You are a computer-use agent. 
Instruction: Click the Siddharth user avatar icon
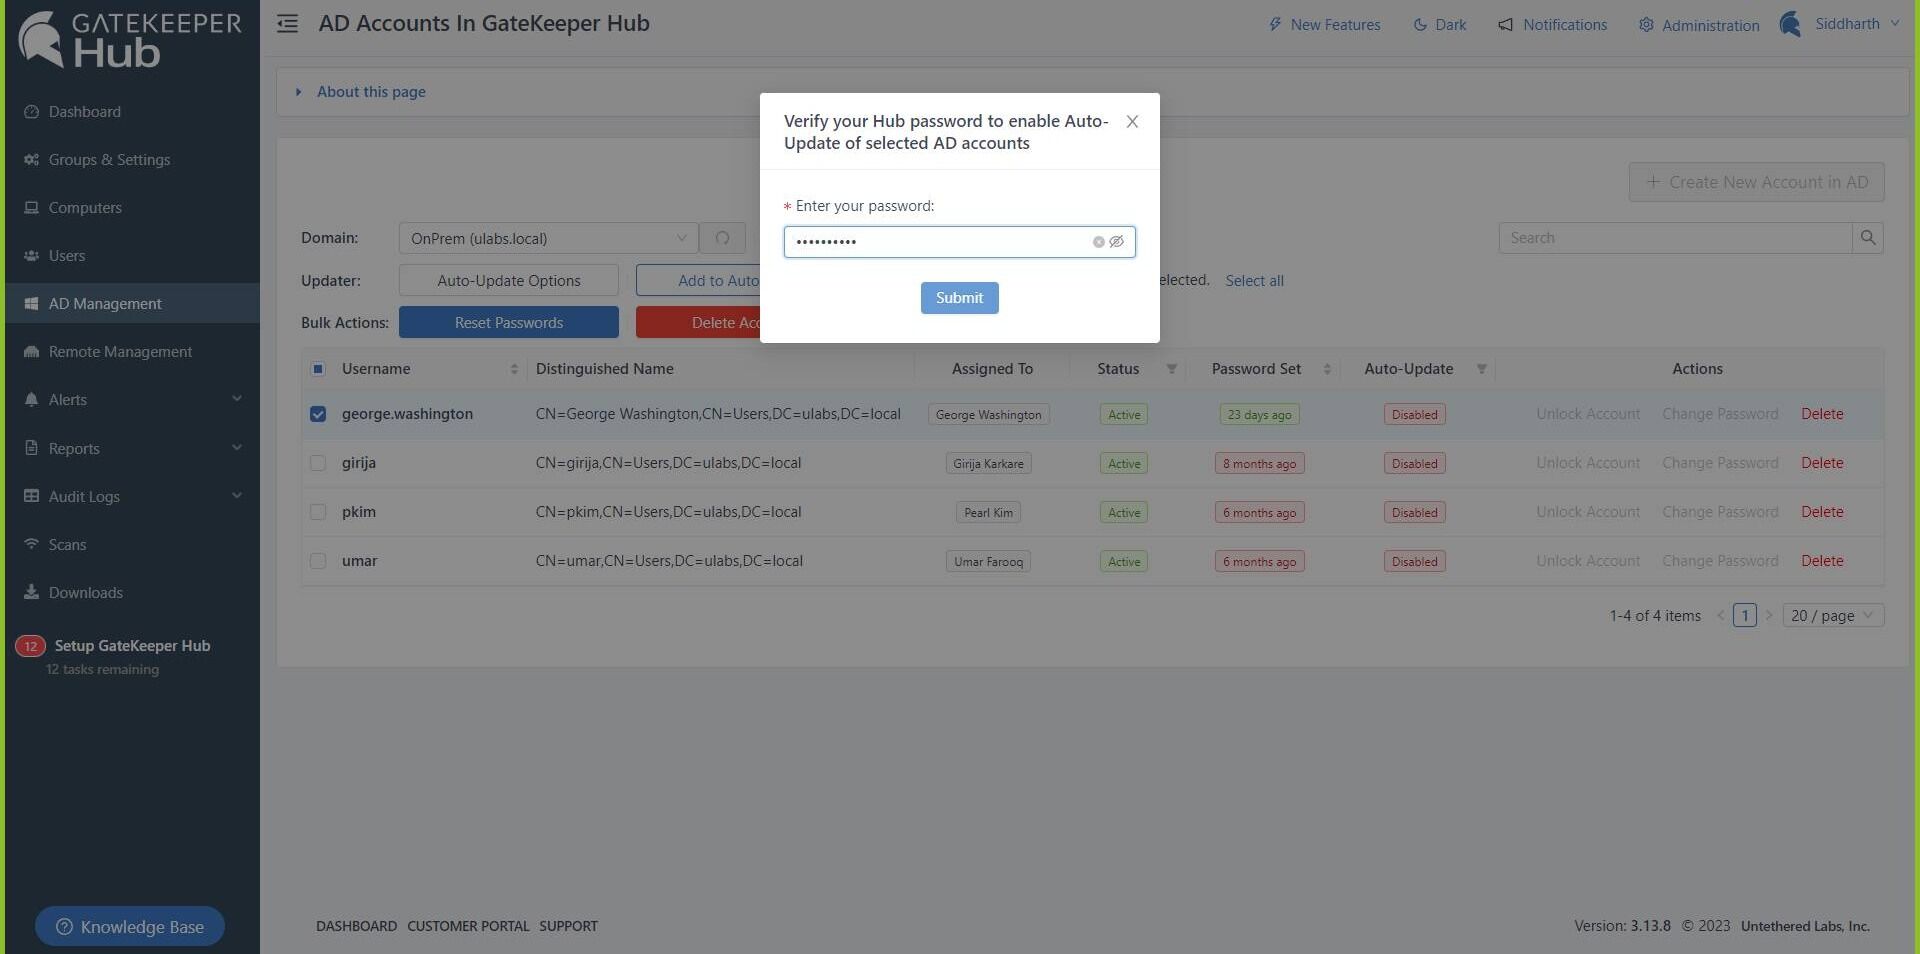[1790, 24]
